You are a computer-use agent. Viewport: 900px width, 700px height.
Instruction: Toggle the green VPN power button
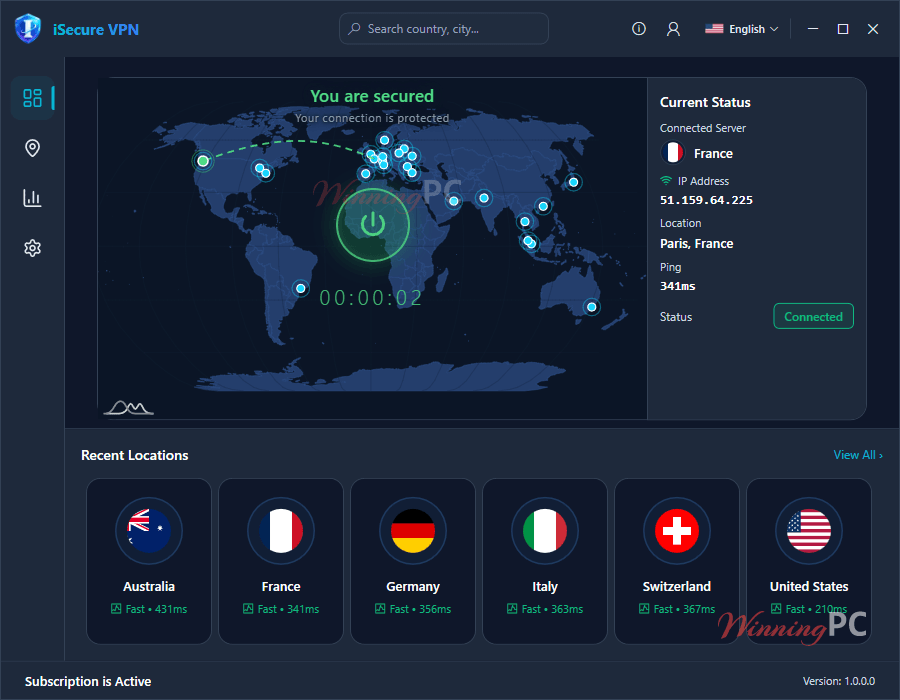[x=373, y=224]
